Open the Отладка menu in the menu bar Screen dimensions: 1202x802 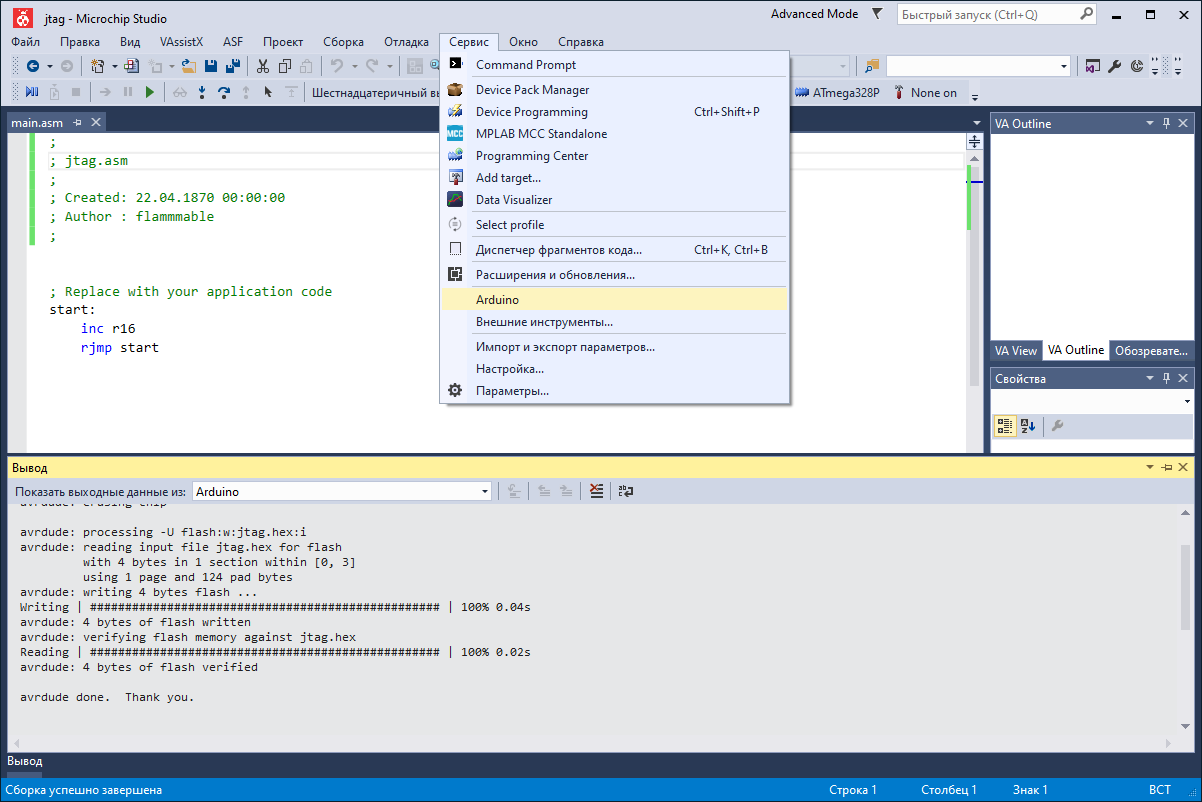405,42
